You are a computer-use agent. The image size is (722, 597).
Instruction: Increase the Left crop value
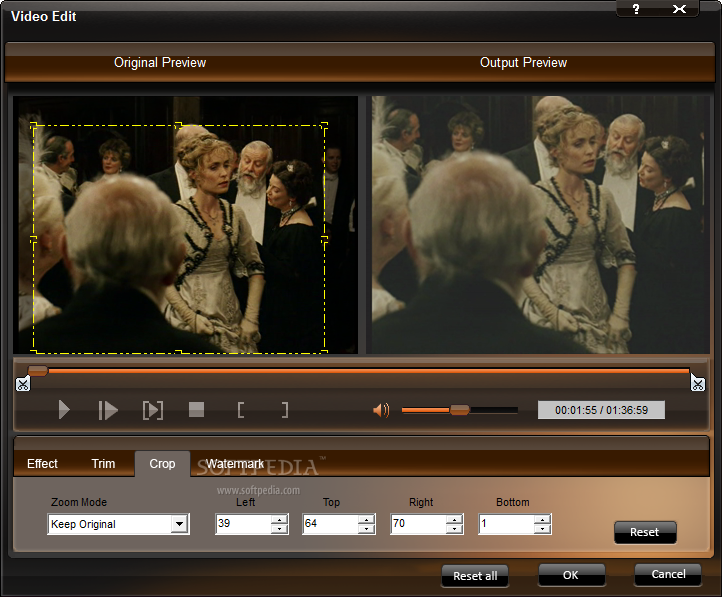(279, 519)
